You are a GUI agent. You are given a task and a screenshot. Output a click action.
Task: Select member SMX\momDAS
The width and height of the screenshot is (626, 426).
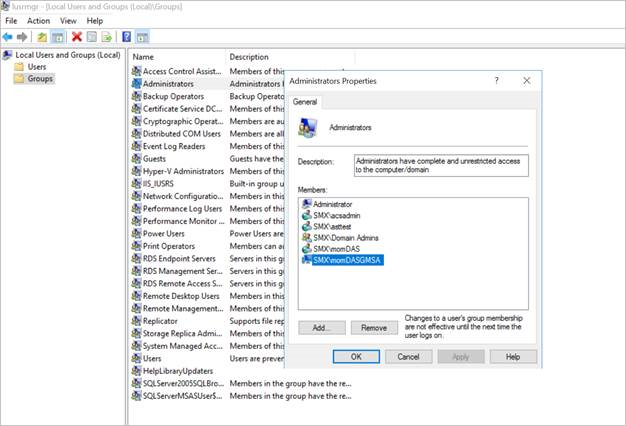[336, 249]
